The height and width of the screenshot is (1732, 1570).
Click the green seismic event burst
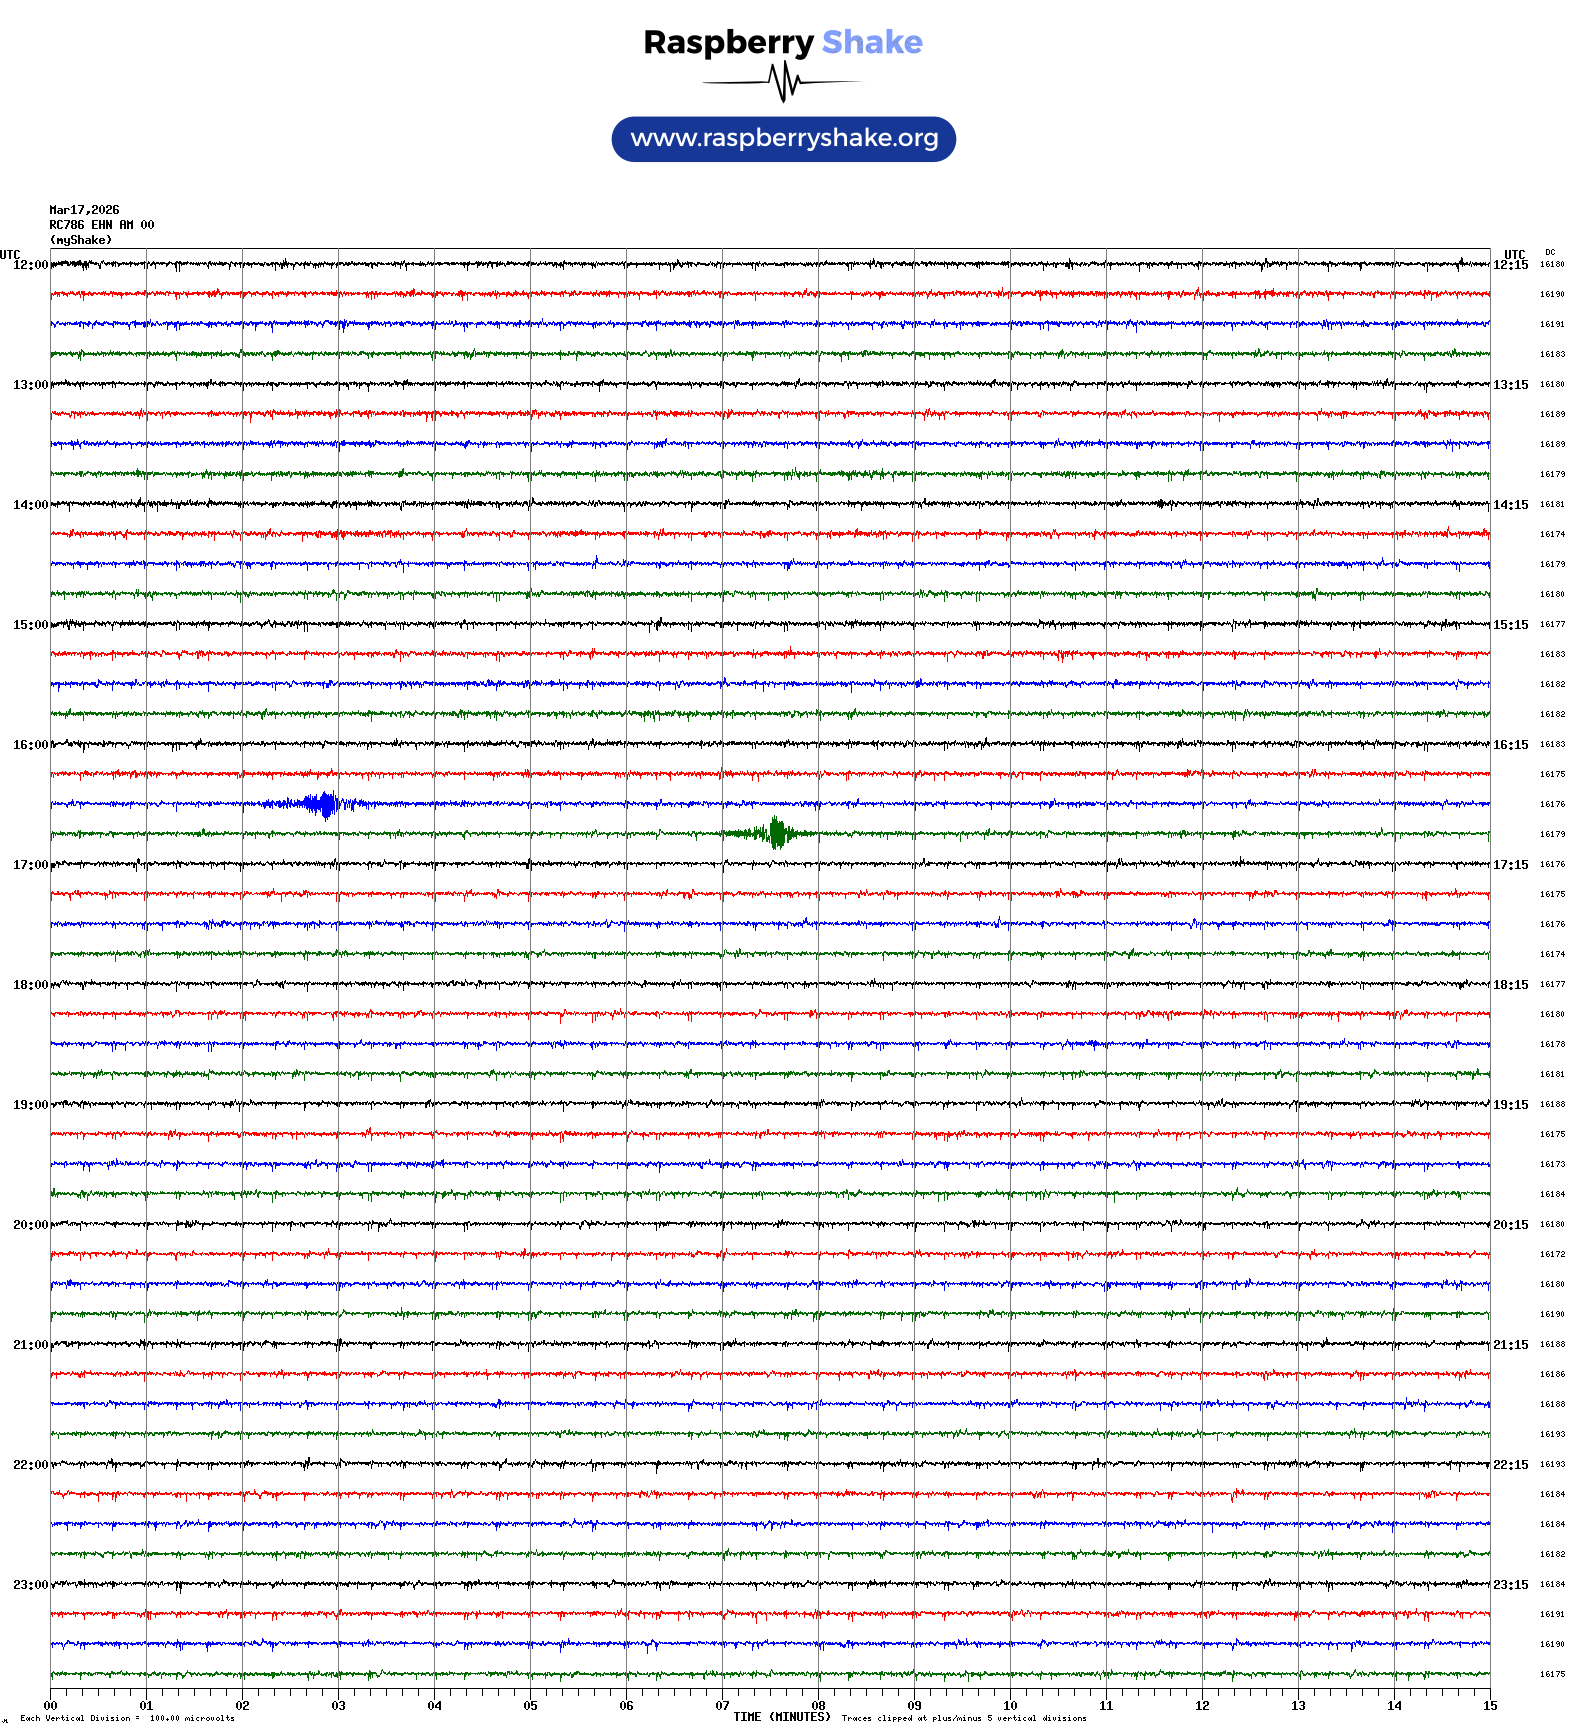[776, 833]
